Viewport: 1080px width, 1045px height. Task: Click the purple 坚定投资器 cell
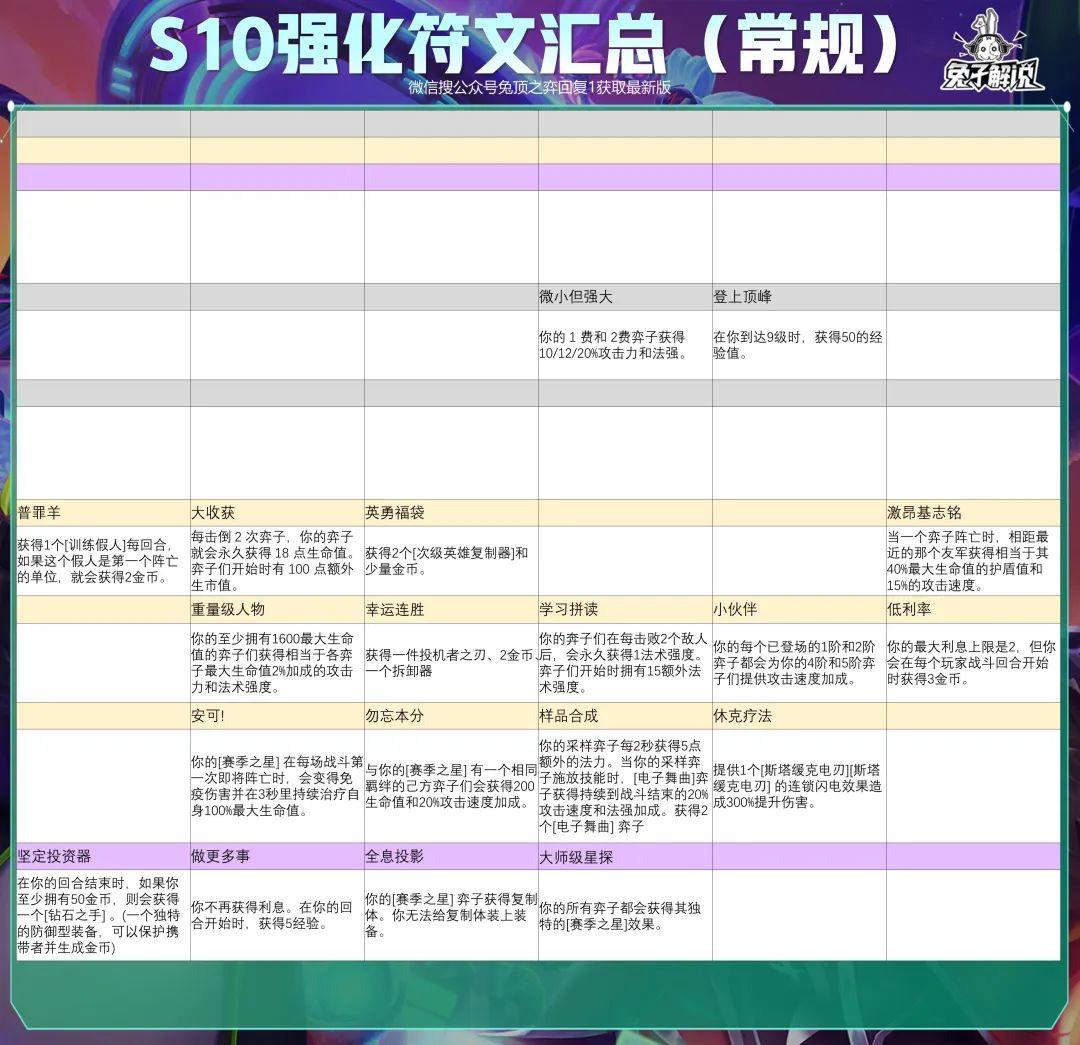pyautogui.click(x=103, y=856)
